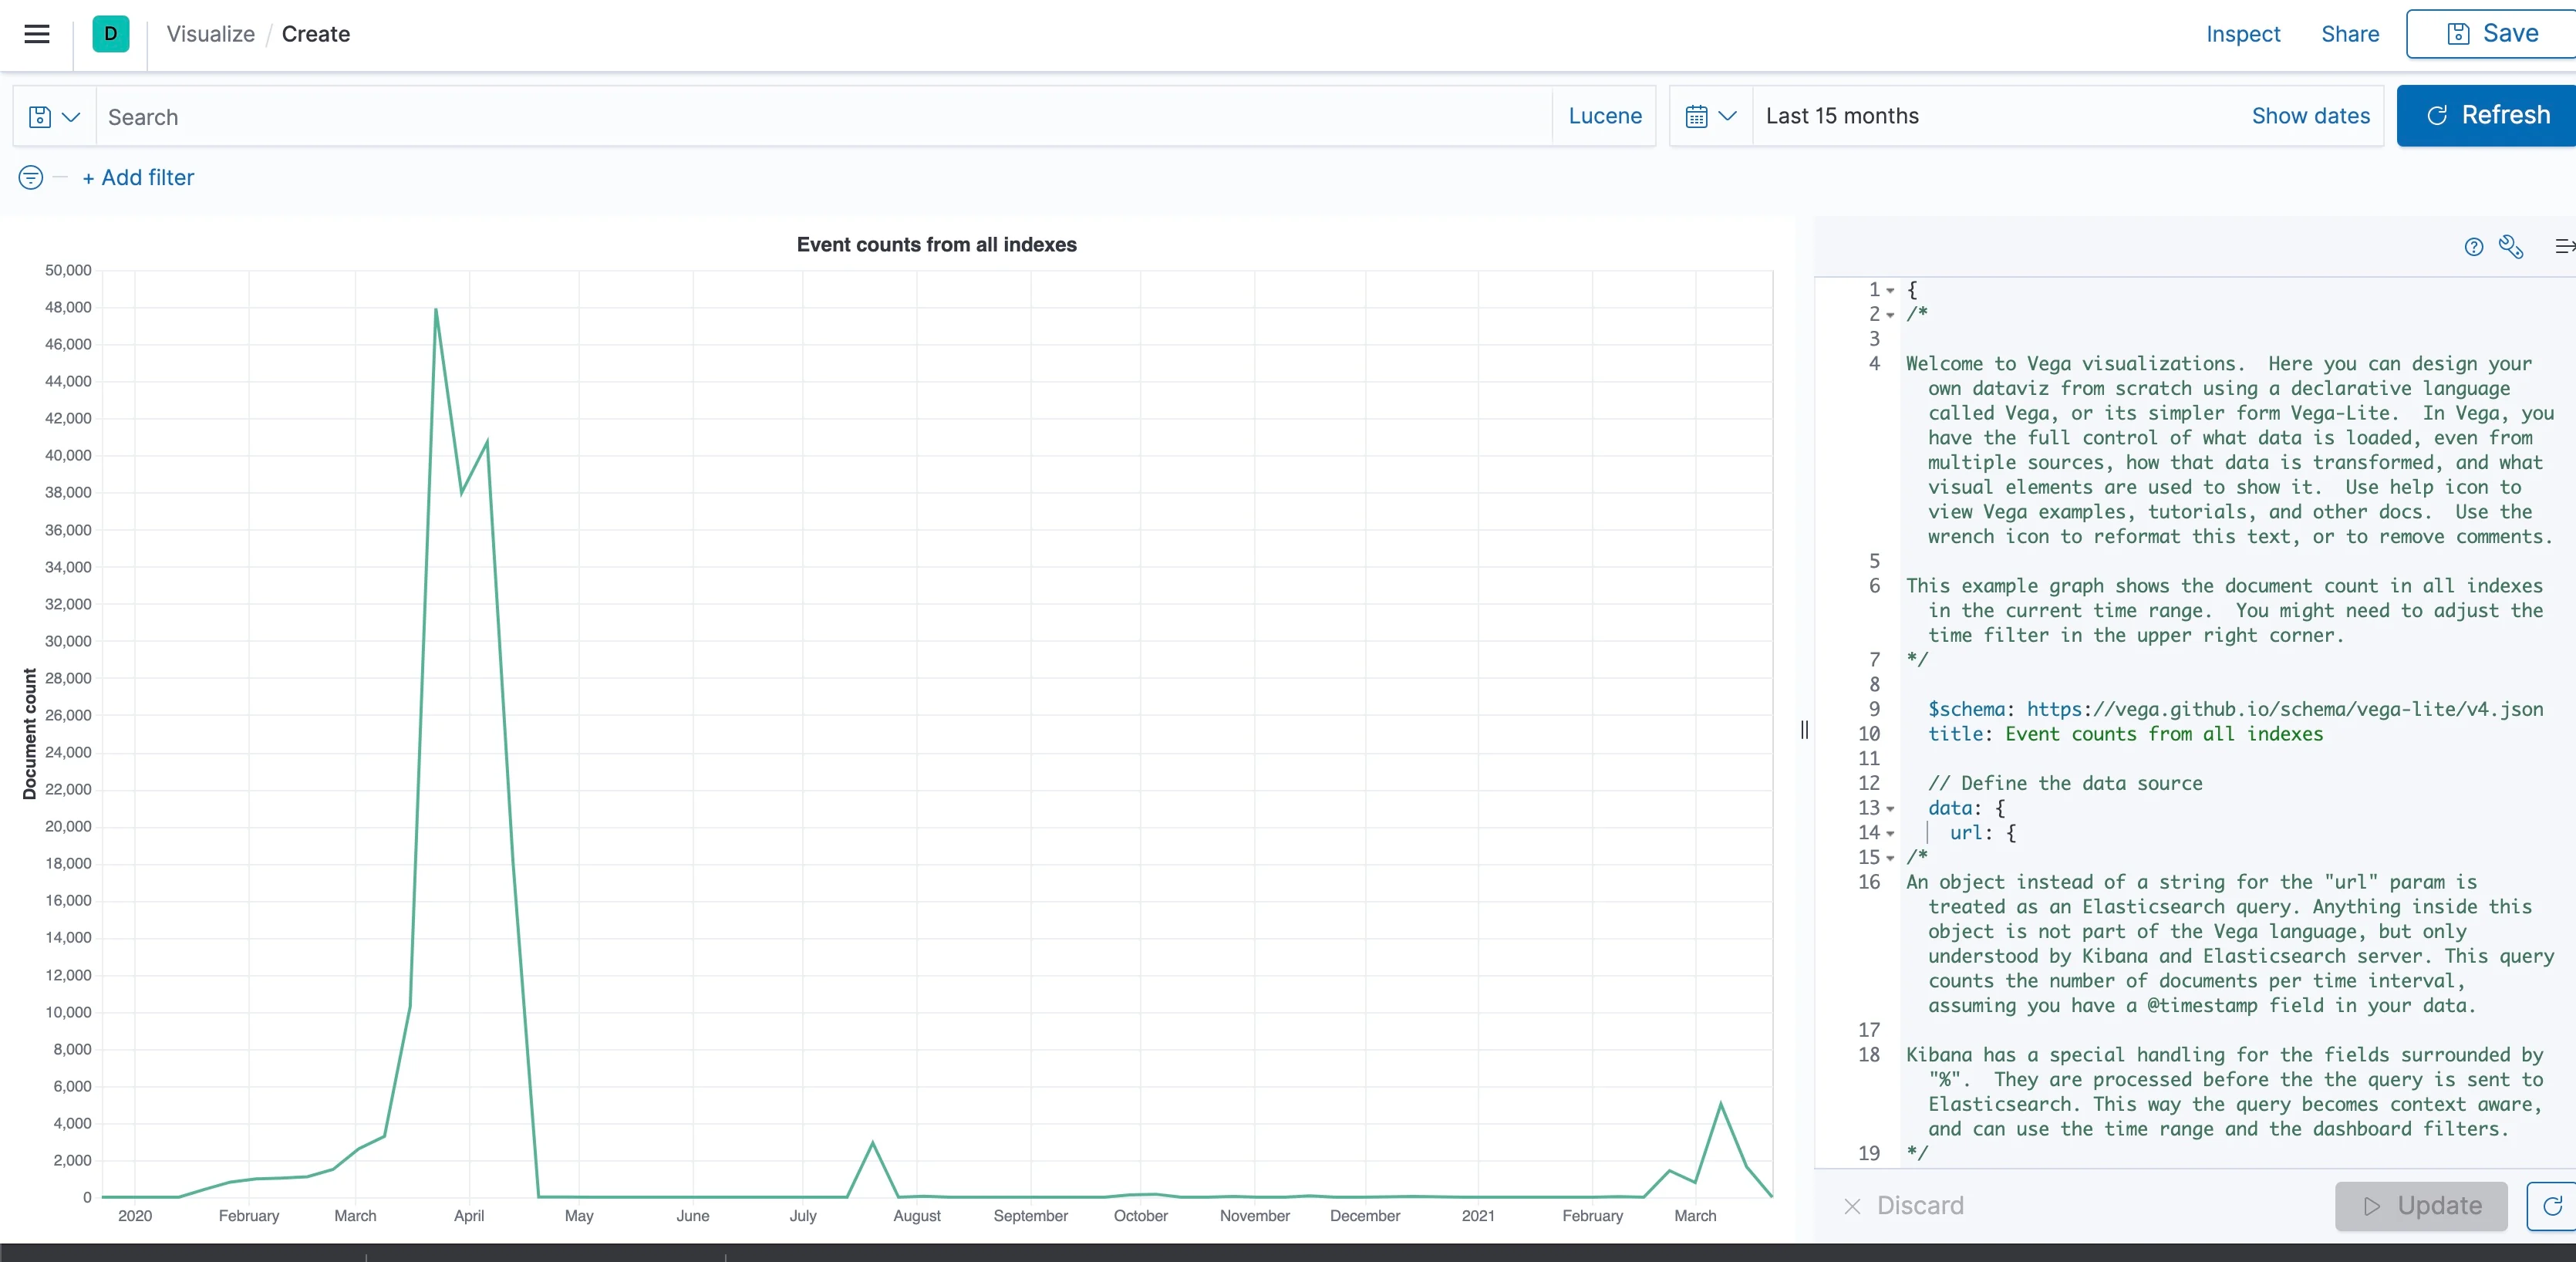The height and width of the screenshot is (1262, 2576).
Task: Open the calendar quick date menu
Action: (x=1710, y=117)
